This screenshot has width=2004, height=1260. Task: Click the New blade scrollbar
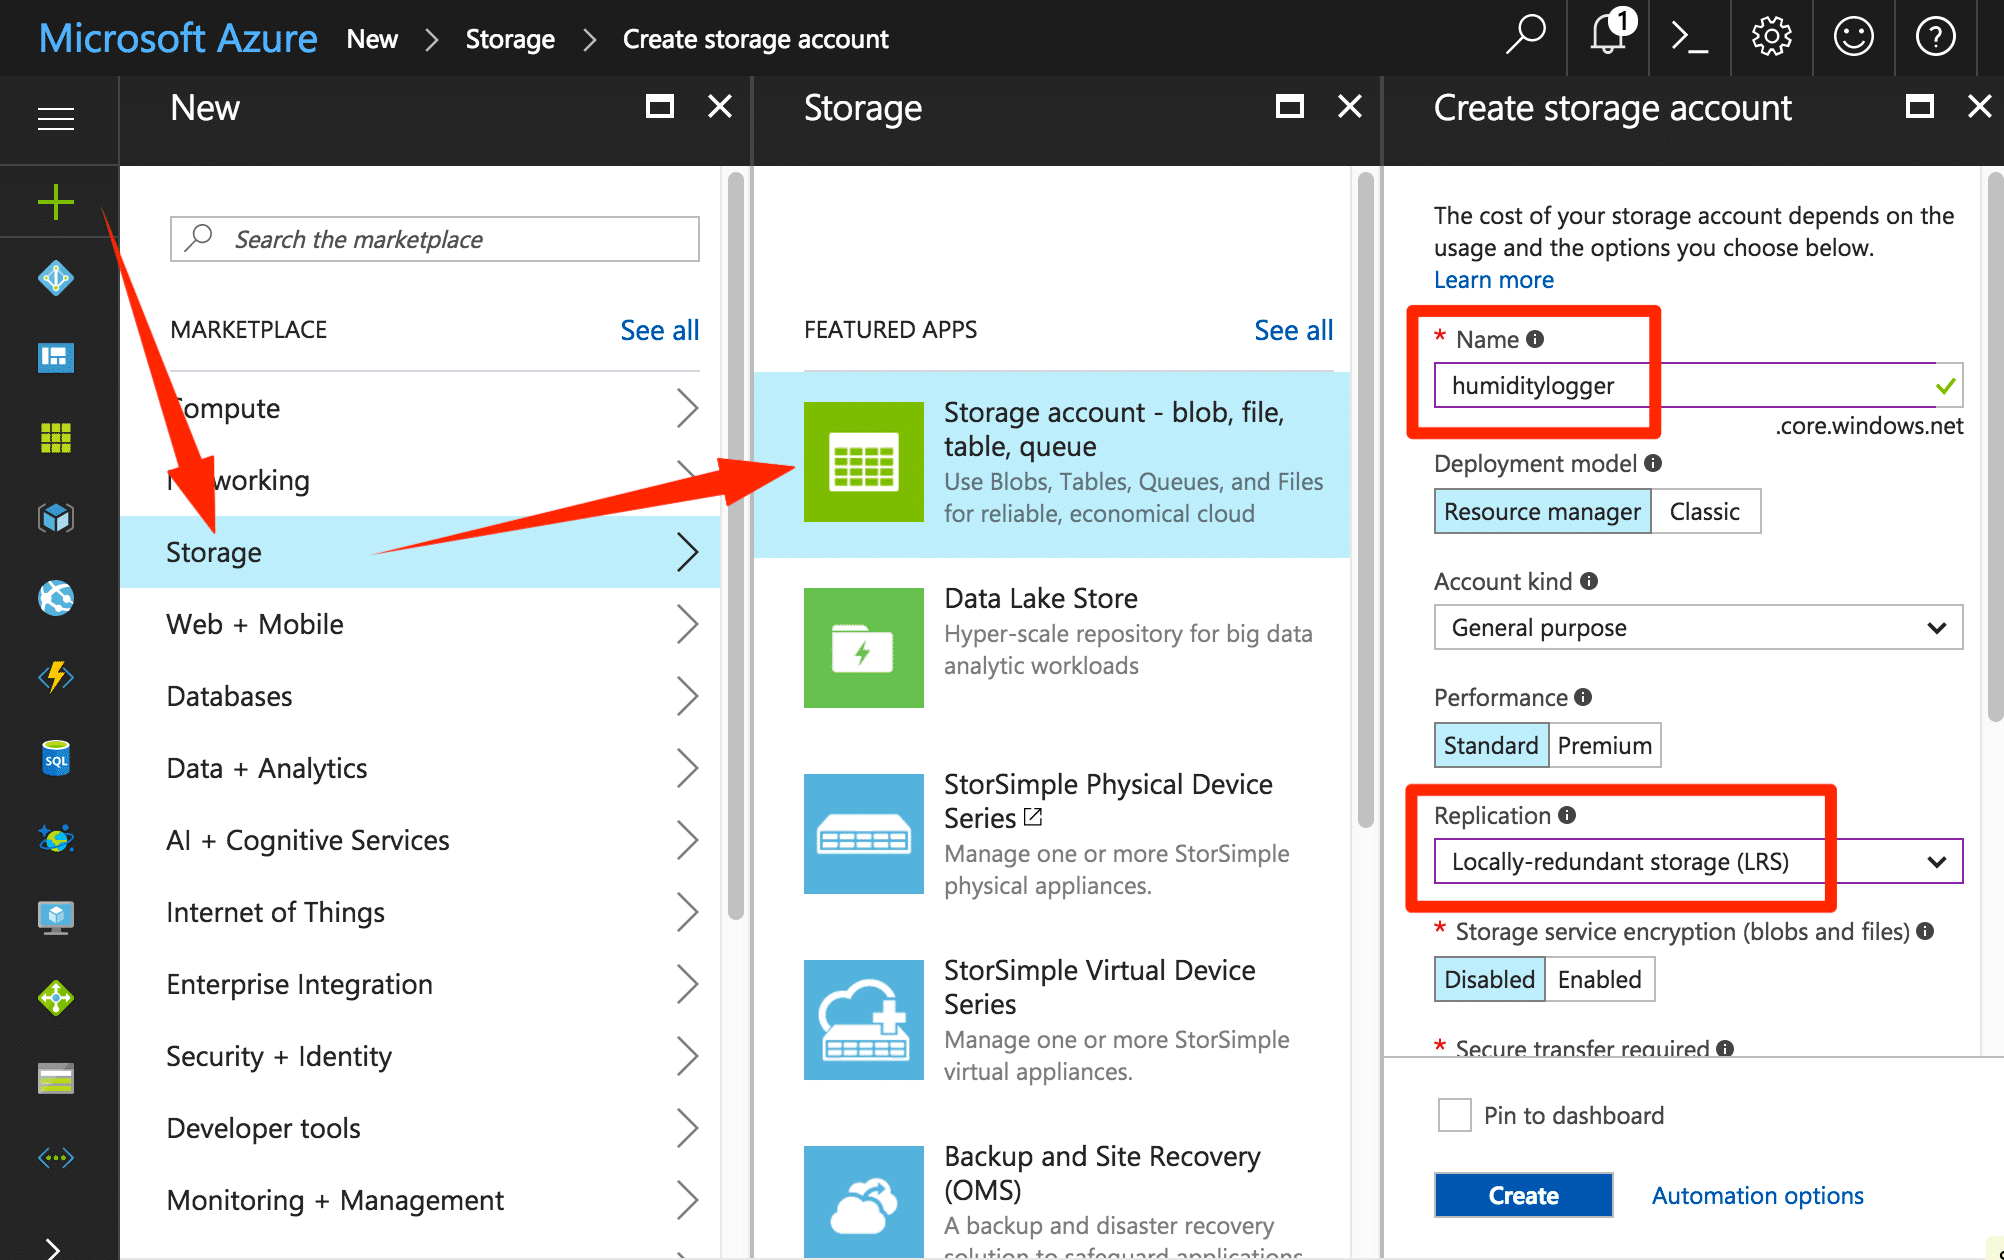pos(736,545)
